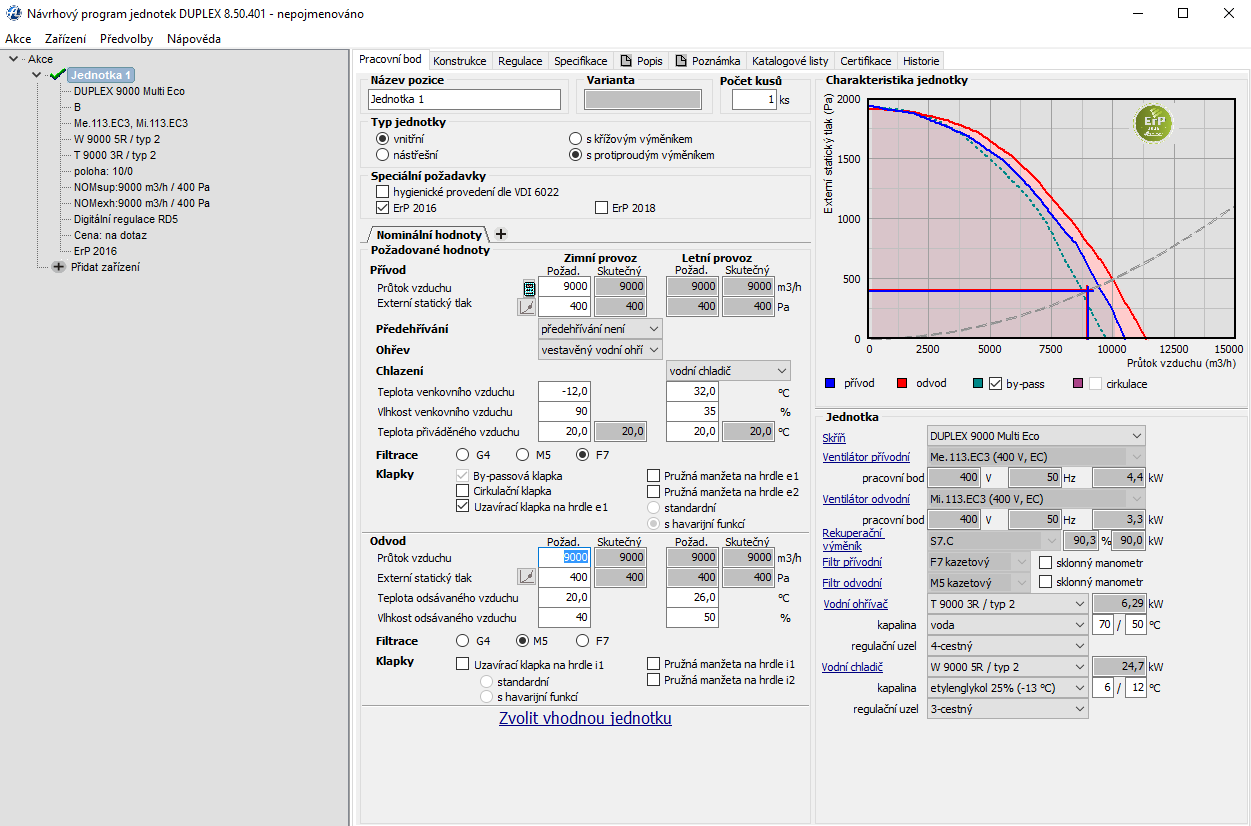Enable the Cirkulační klapka checkbox
The height and width of the screenshot is (826, 1251).
click(462, 491)
